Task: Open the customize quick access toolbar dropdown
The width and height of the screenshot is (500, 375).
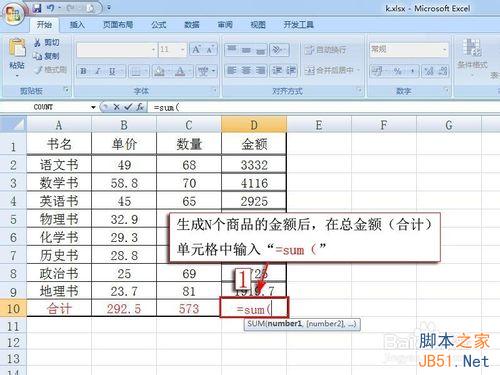Action: pos(109,8)
